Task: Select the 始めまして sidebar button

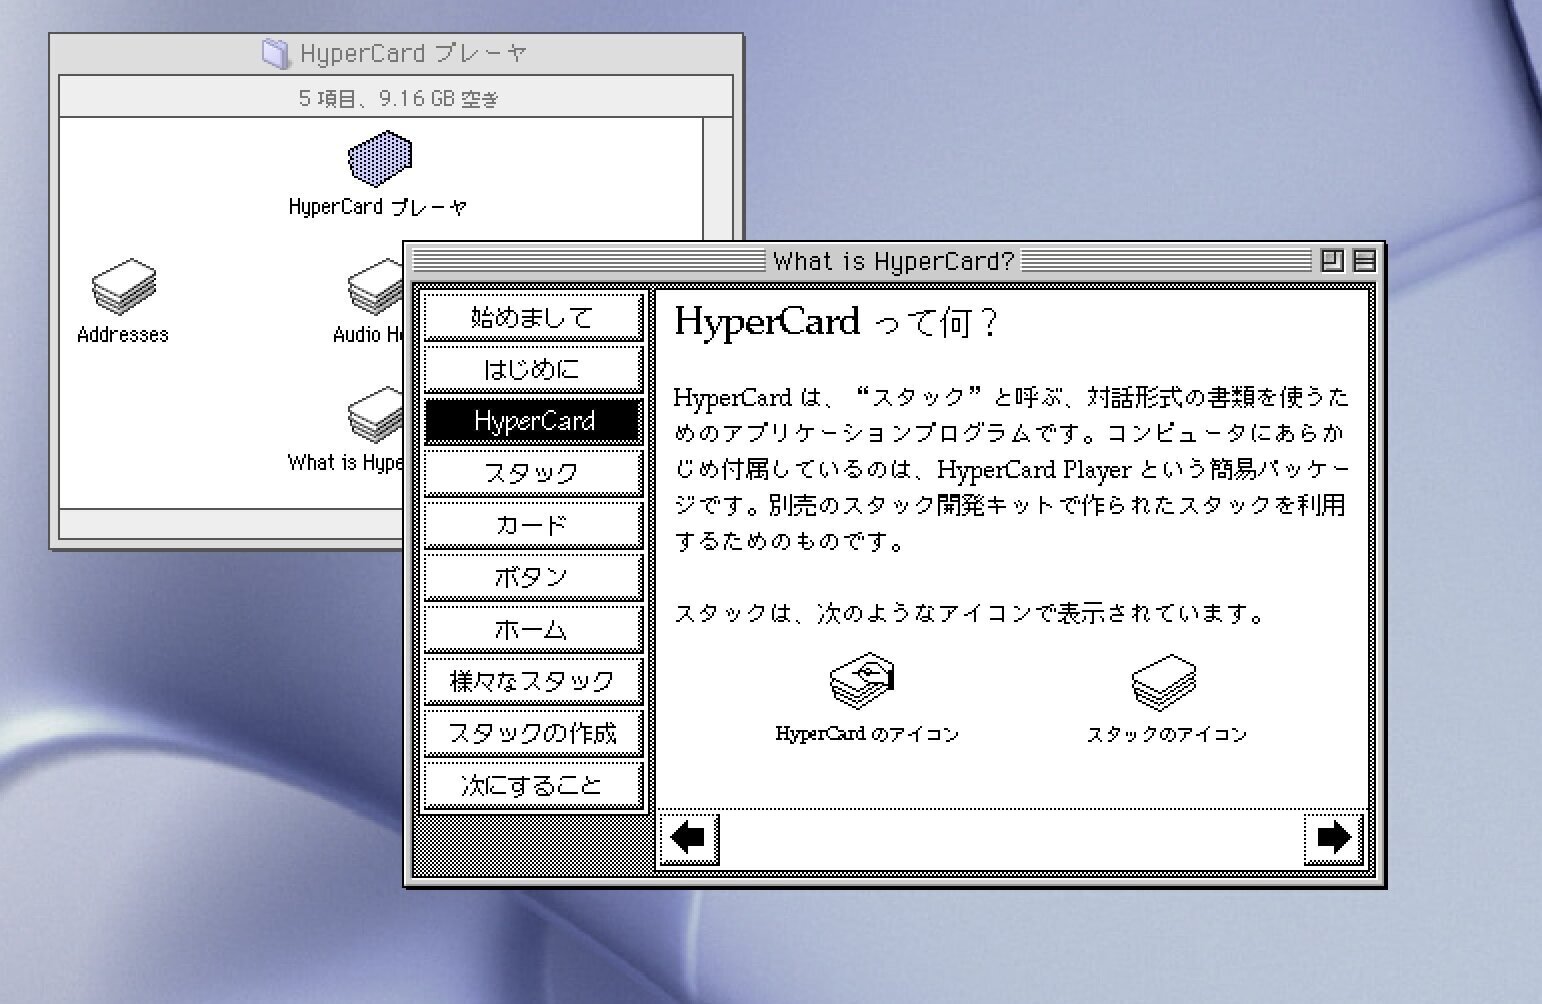Action: point(532,317)
